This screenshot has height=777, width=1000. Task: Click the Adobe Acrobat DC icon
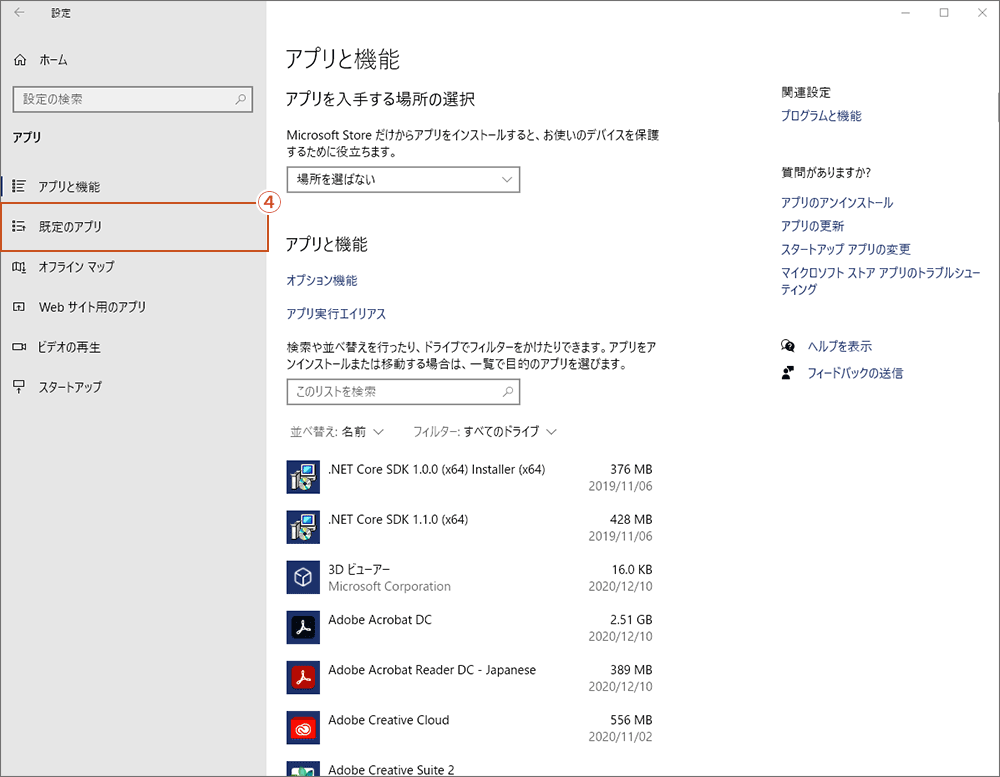click(303, 627)
